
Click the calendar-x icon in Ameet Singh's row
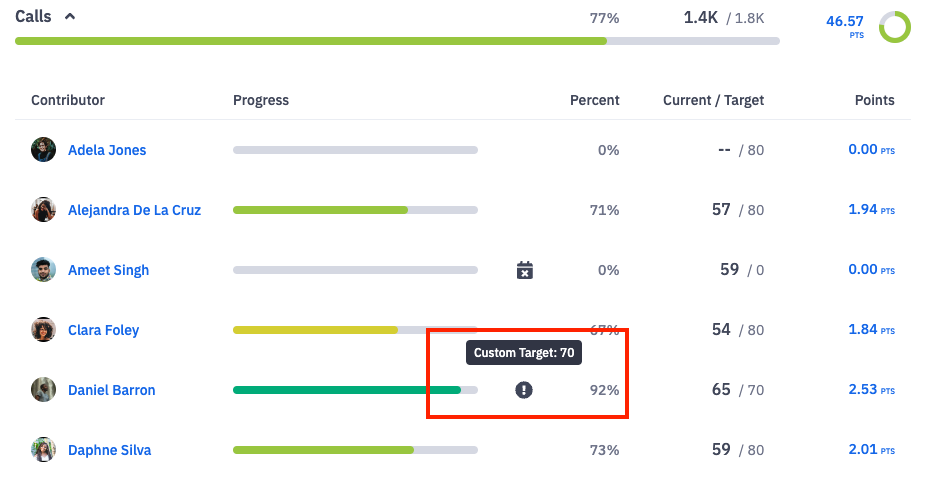(x=524, y=270)
